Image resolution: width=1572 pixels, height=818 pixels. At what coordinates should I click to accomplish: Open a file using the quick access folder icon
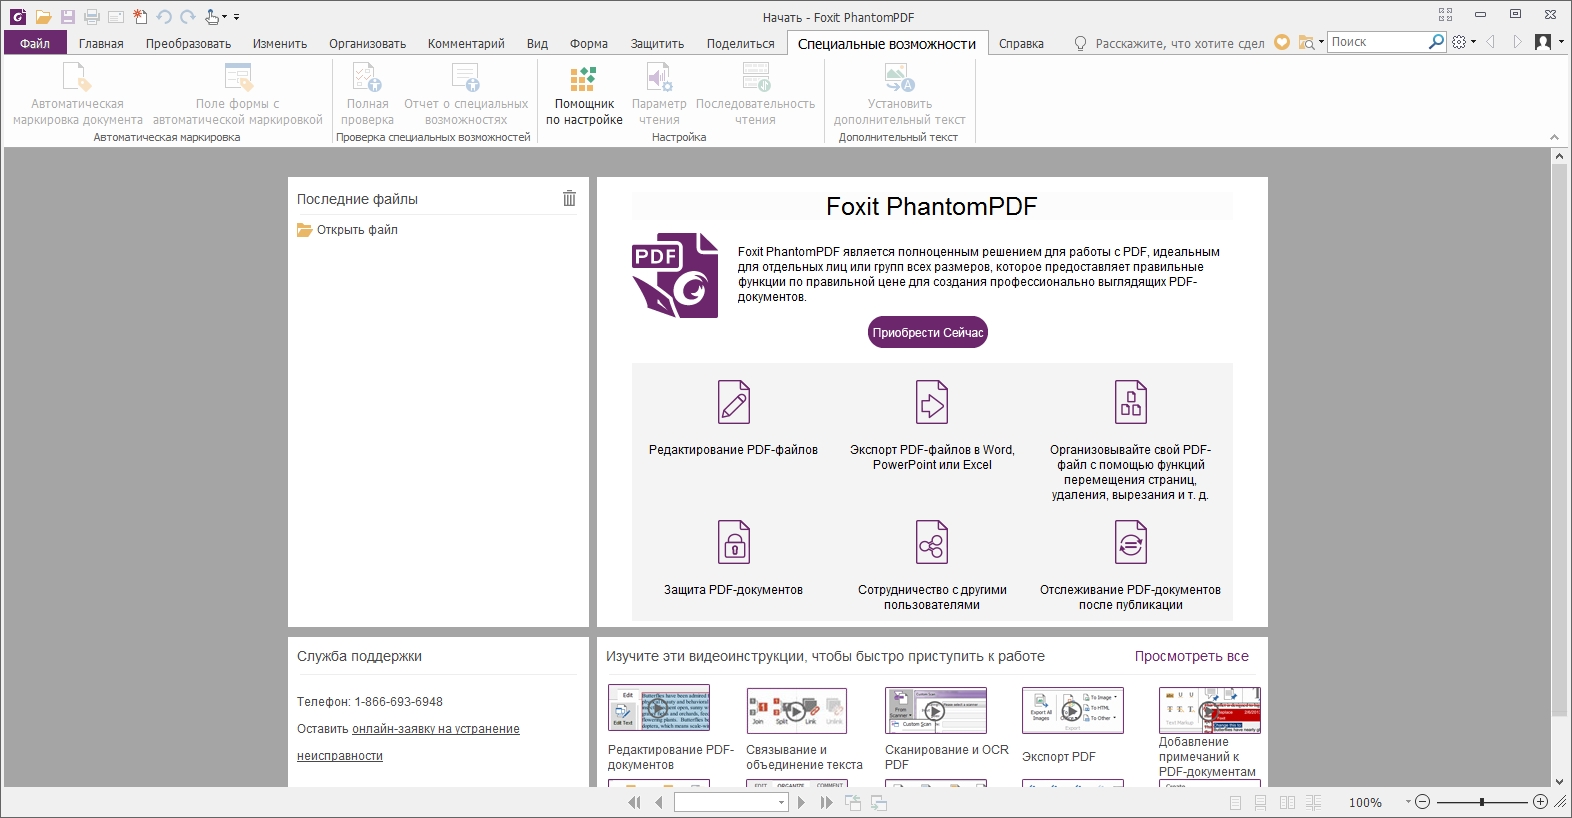pyautogui.click(x=43, y=17)
